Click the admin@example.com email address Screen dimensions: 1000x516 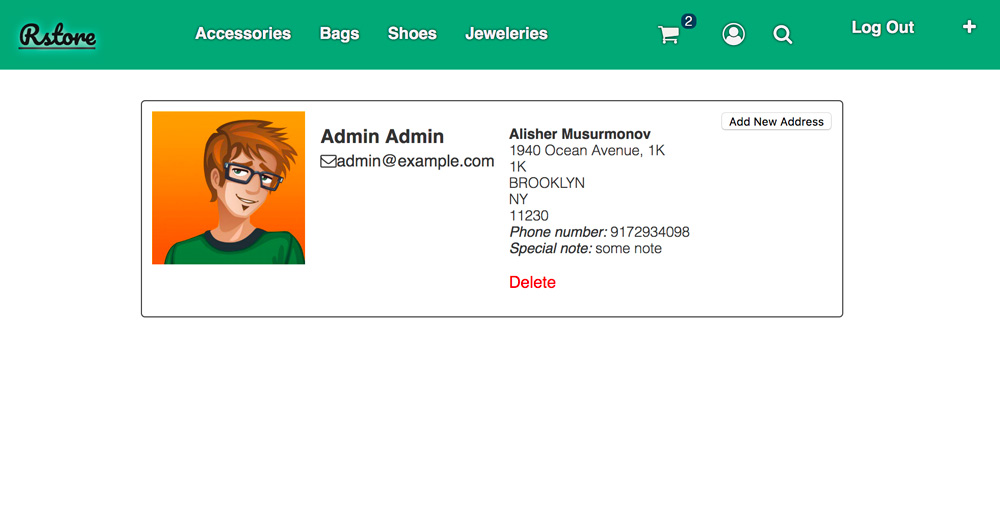415,161
